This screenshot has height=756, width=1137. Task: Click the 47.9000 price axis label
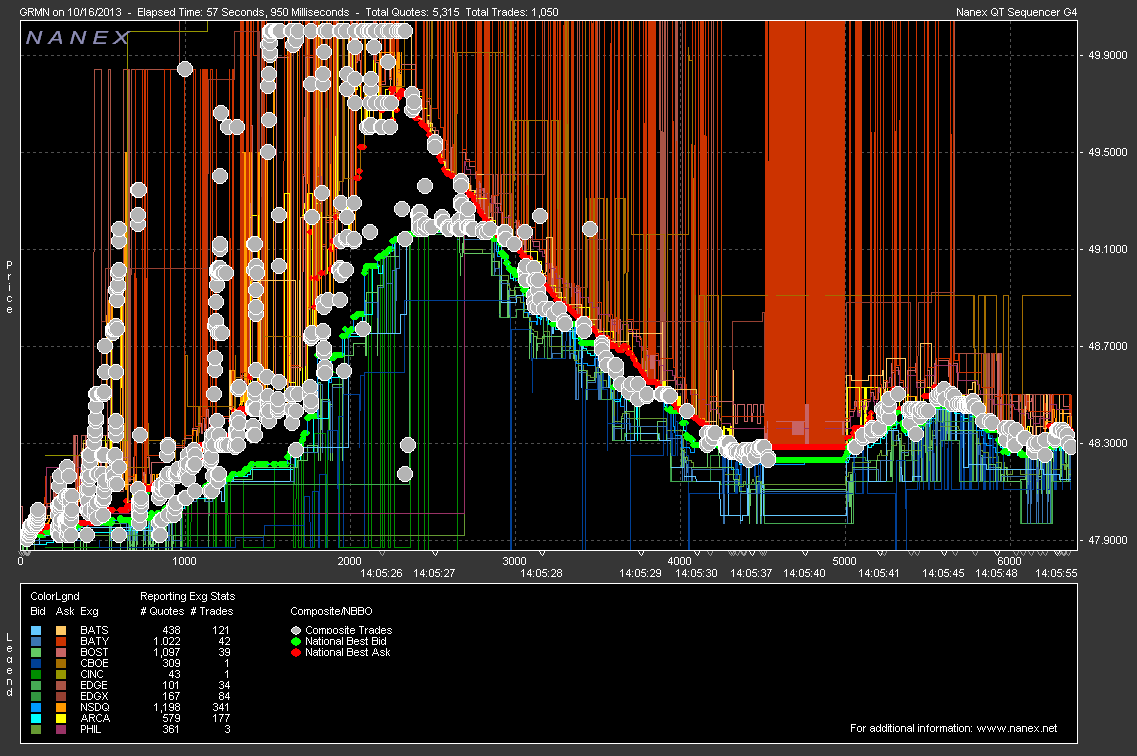[x=1107, y=540]
